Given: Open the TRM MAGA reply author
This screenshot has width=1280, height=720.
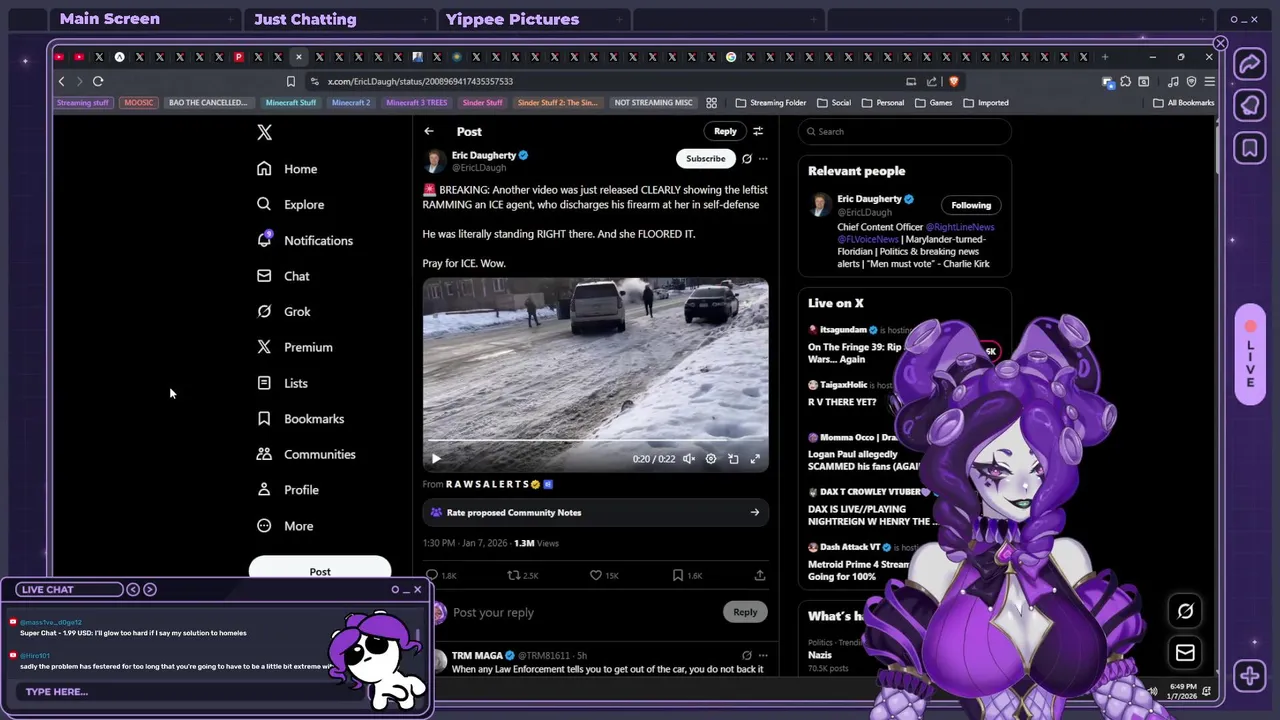Looking at the screenshot, I should [477, 655].
